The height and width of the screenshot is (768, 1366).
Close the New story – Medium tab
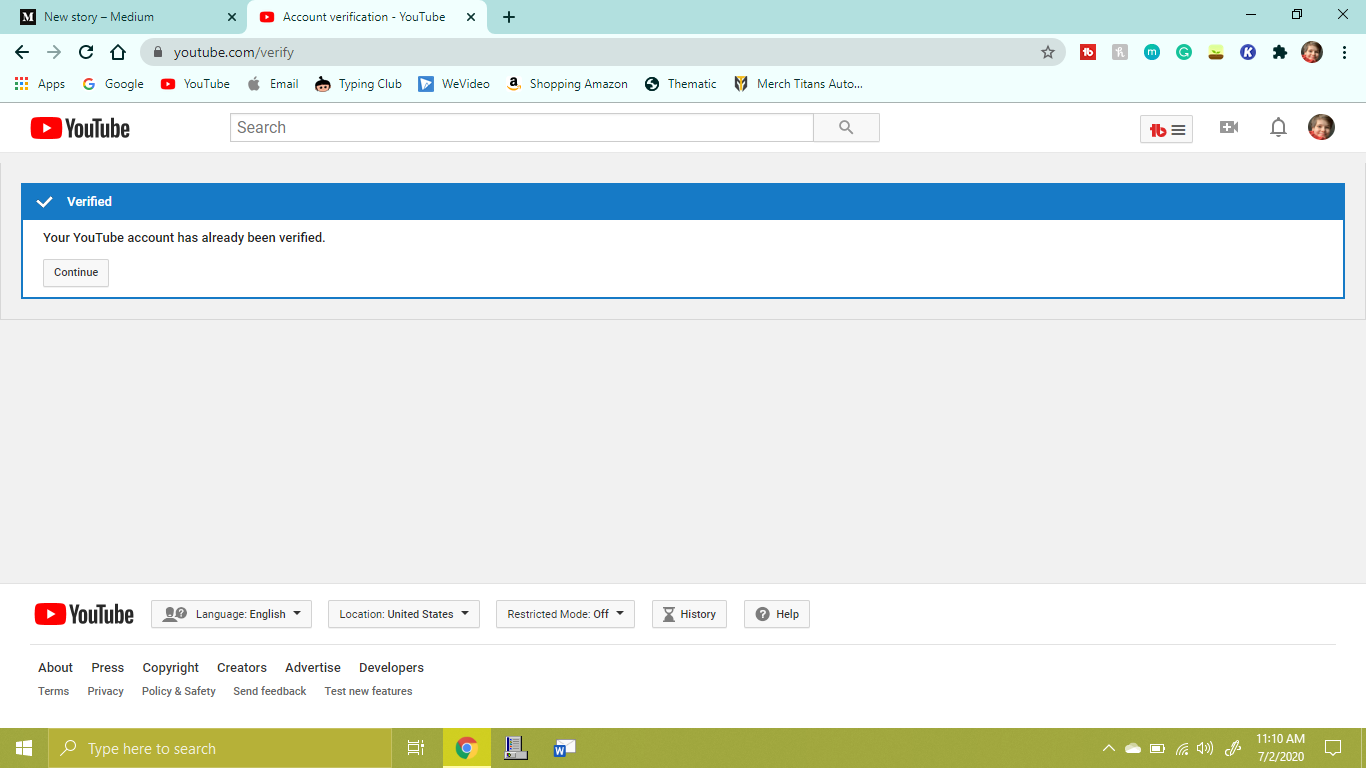click(232, 17)
